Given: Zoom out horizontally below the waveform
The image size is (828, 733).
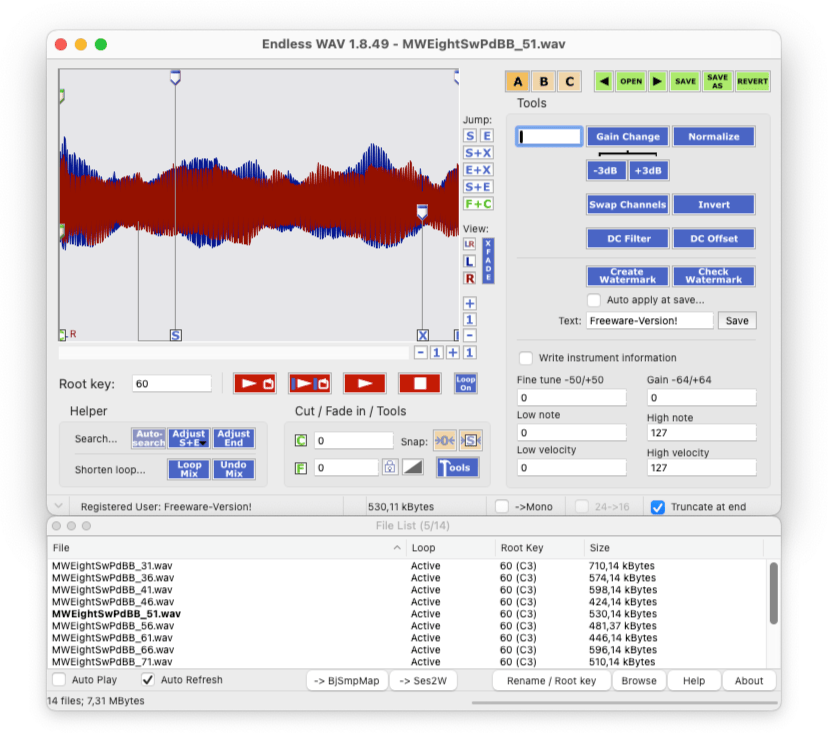Looking at the screenshot, I should tap(420, 352).
